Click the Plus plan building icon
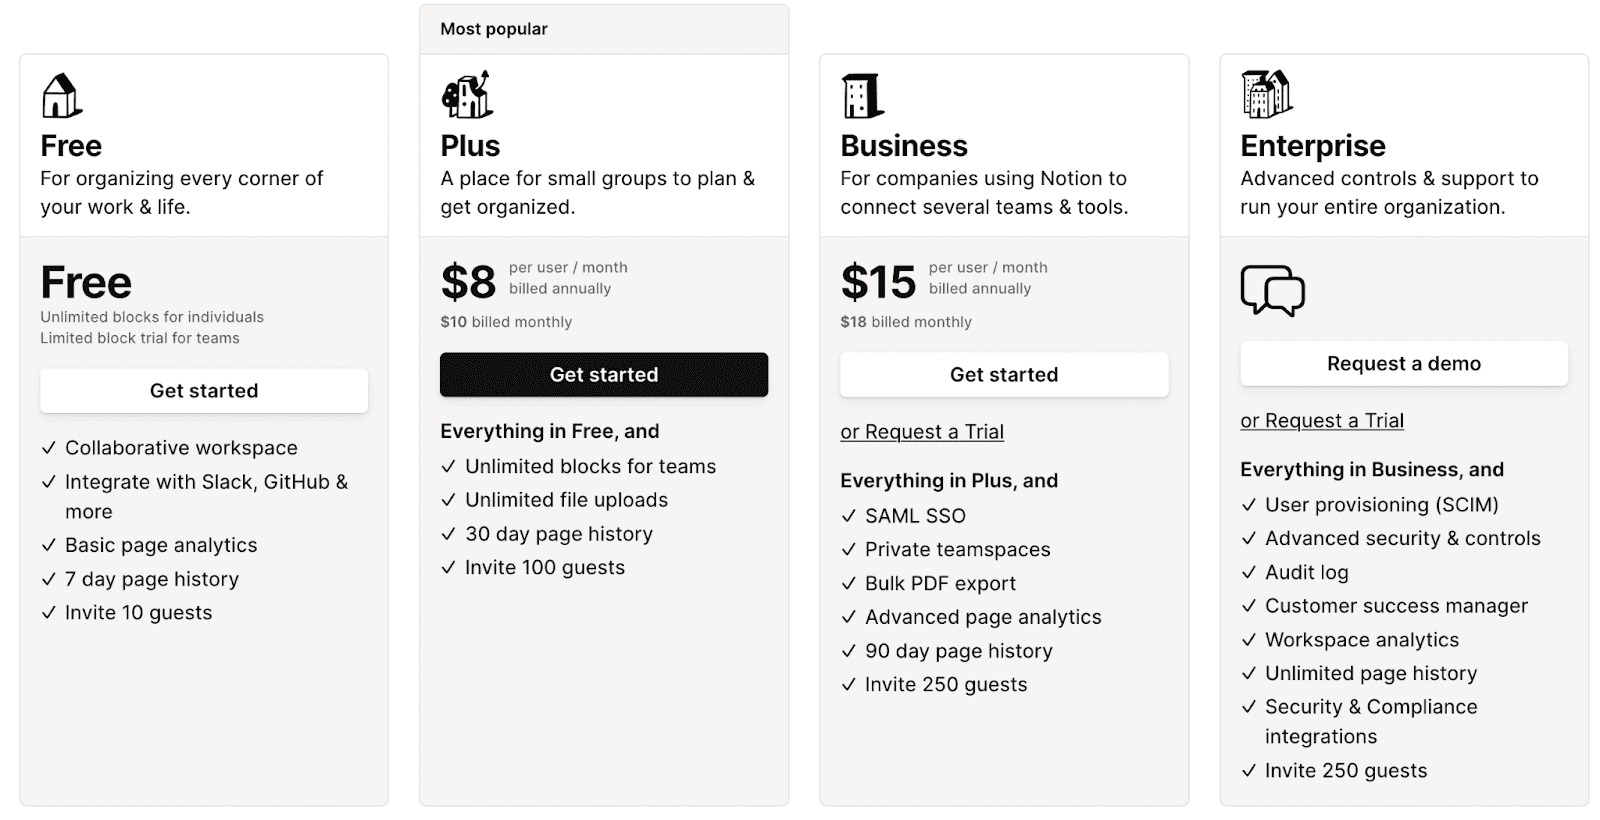This screenshot has height=820, width=1600. tap(467, 96)
